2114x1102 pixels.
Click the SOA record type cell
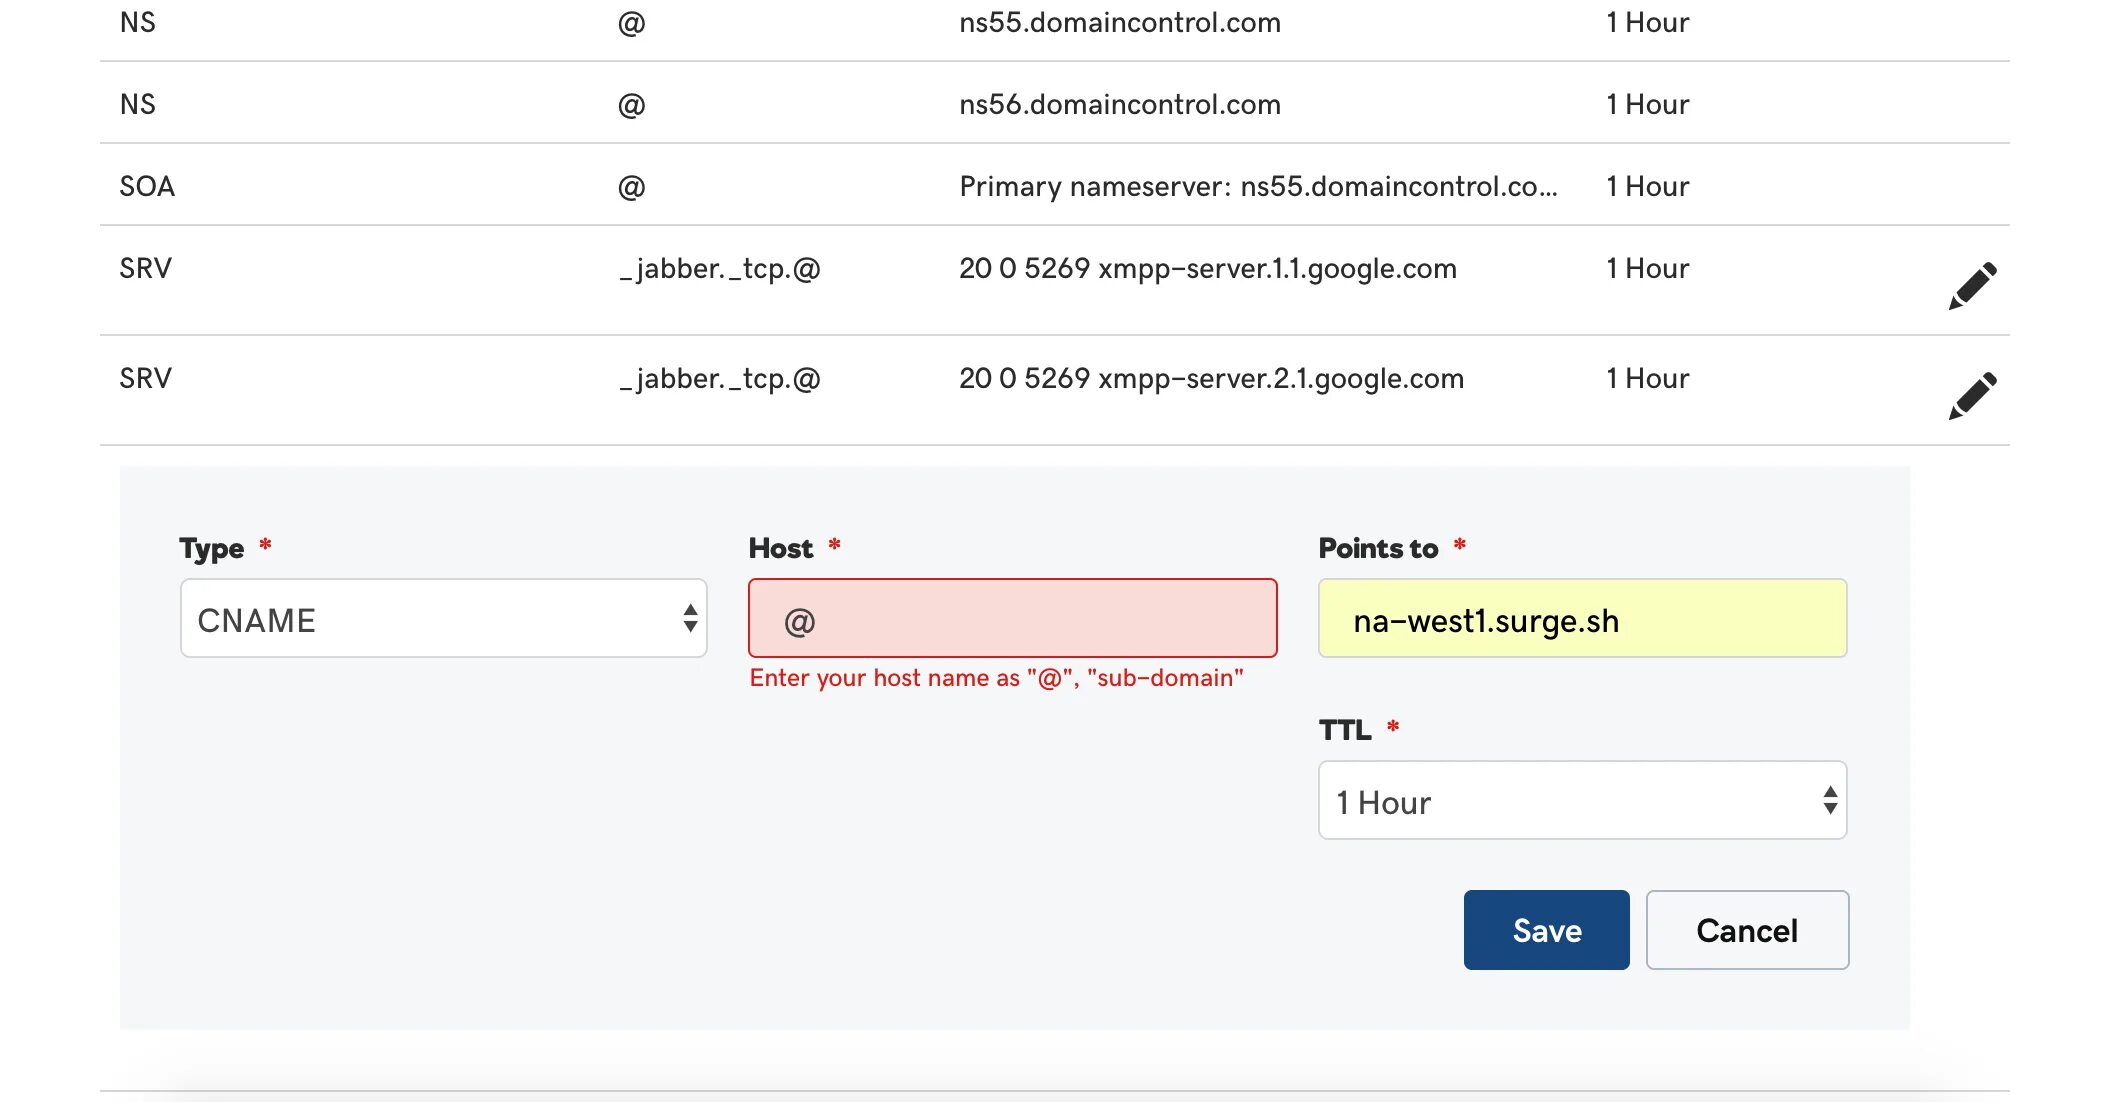(147, 187)
